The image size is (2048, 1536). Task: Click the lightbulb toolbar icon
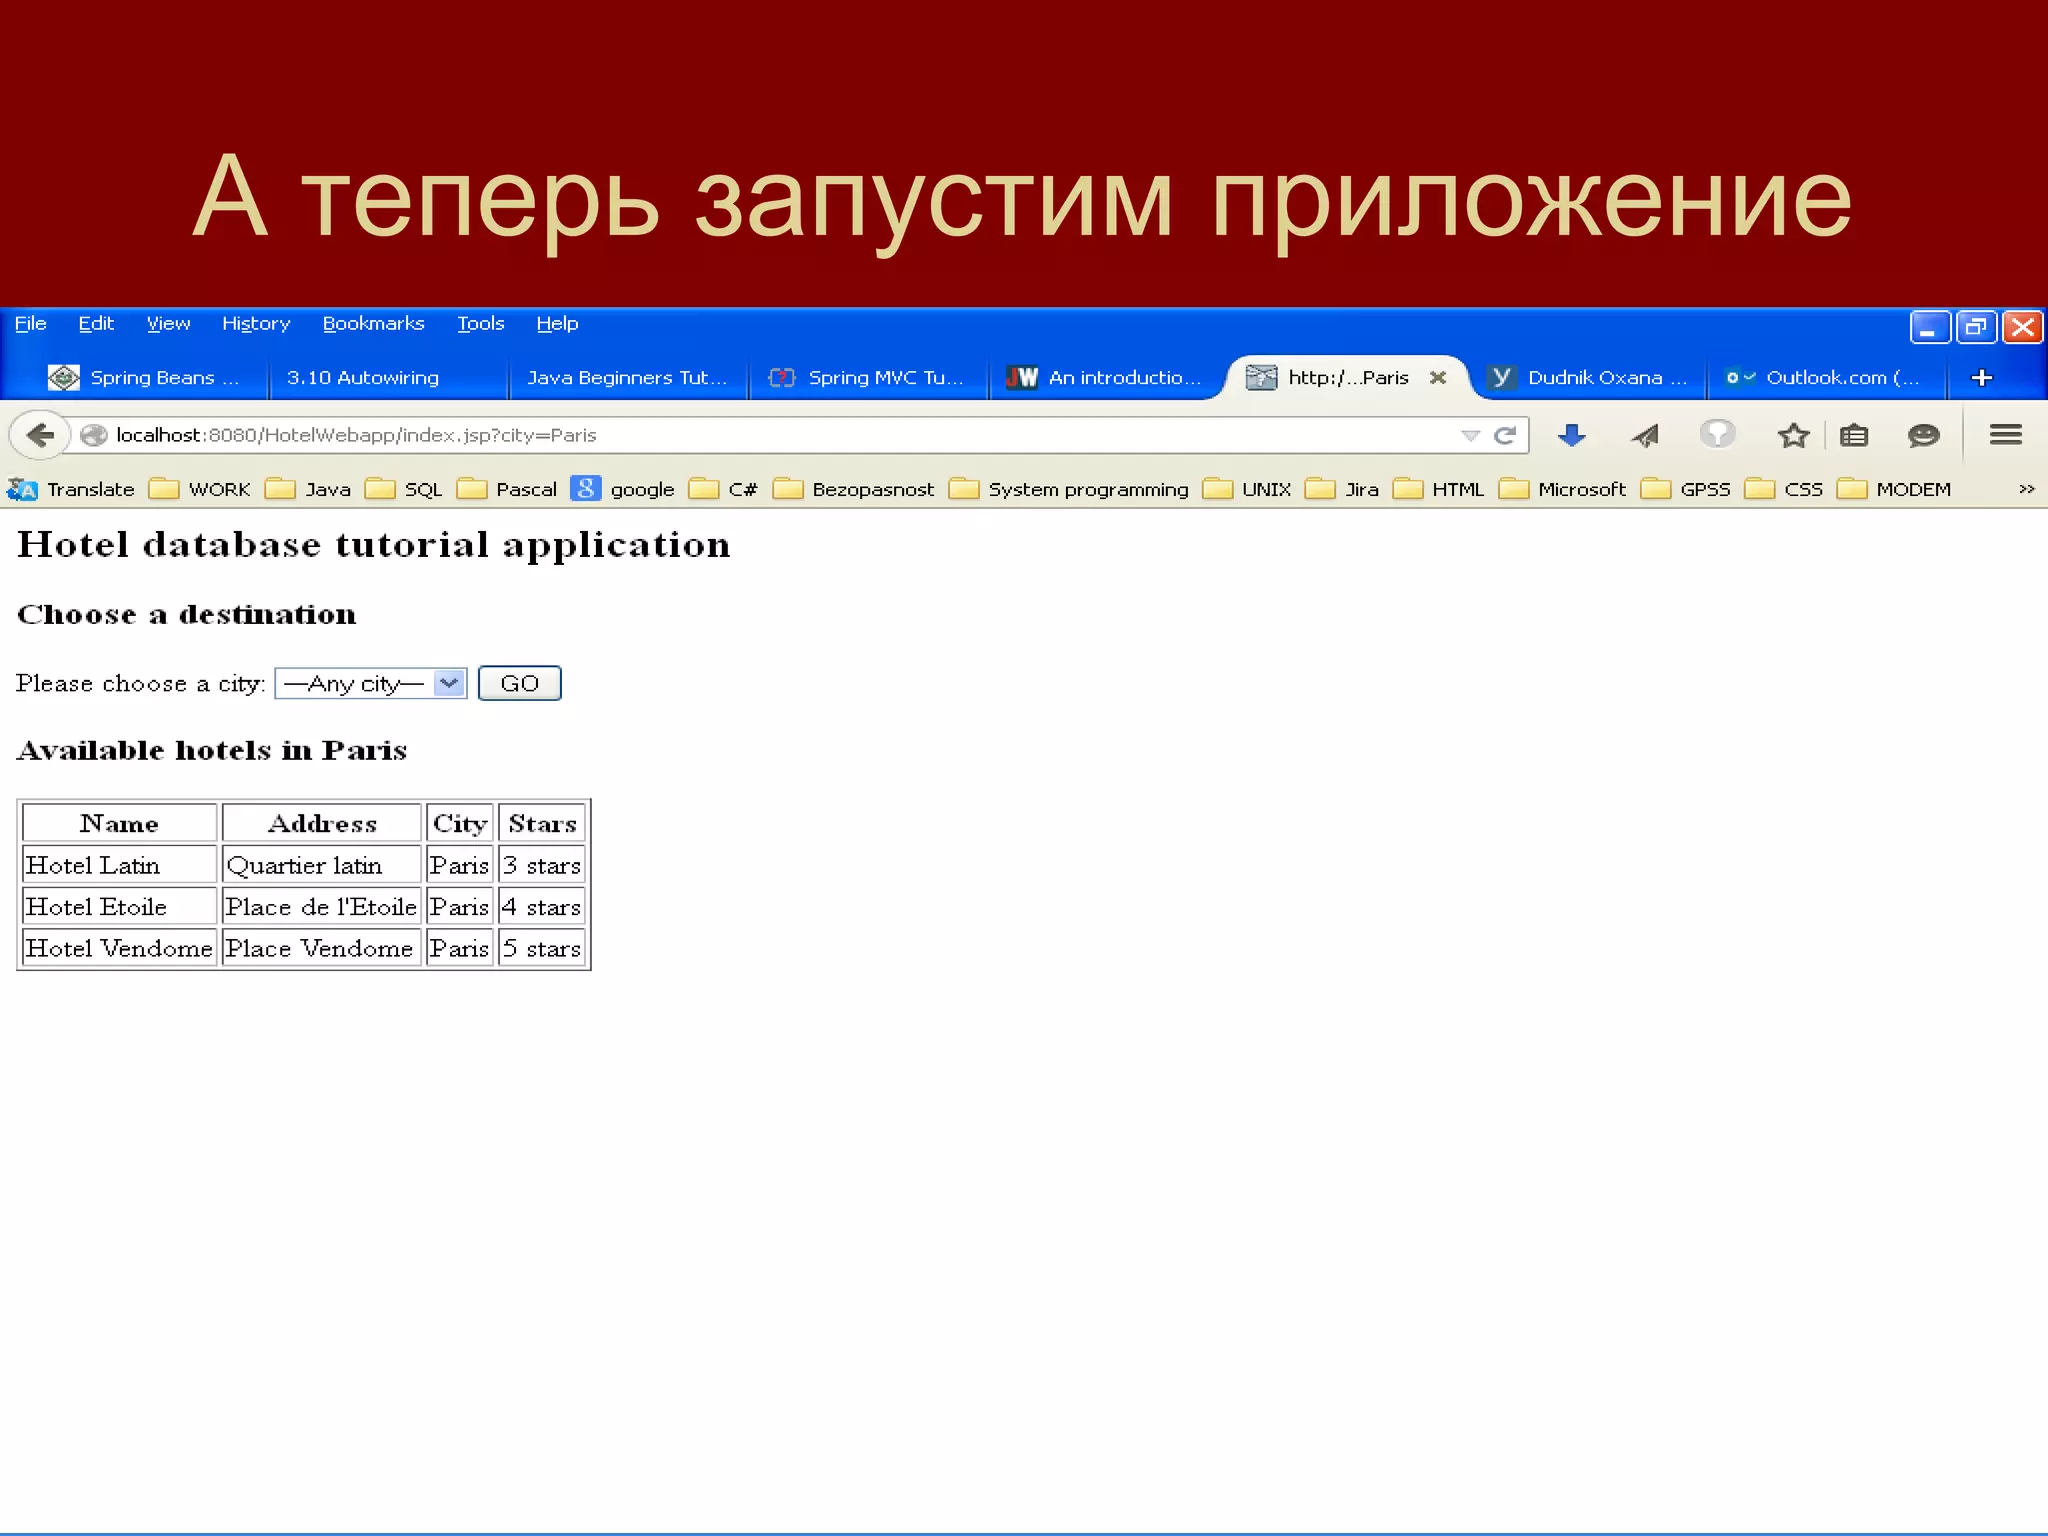(x=1717, y=434)
